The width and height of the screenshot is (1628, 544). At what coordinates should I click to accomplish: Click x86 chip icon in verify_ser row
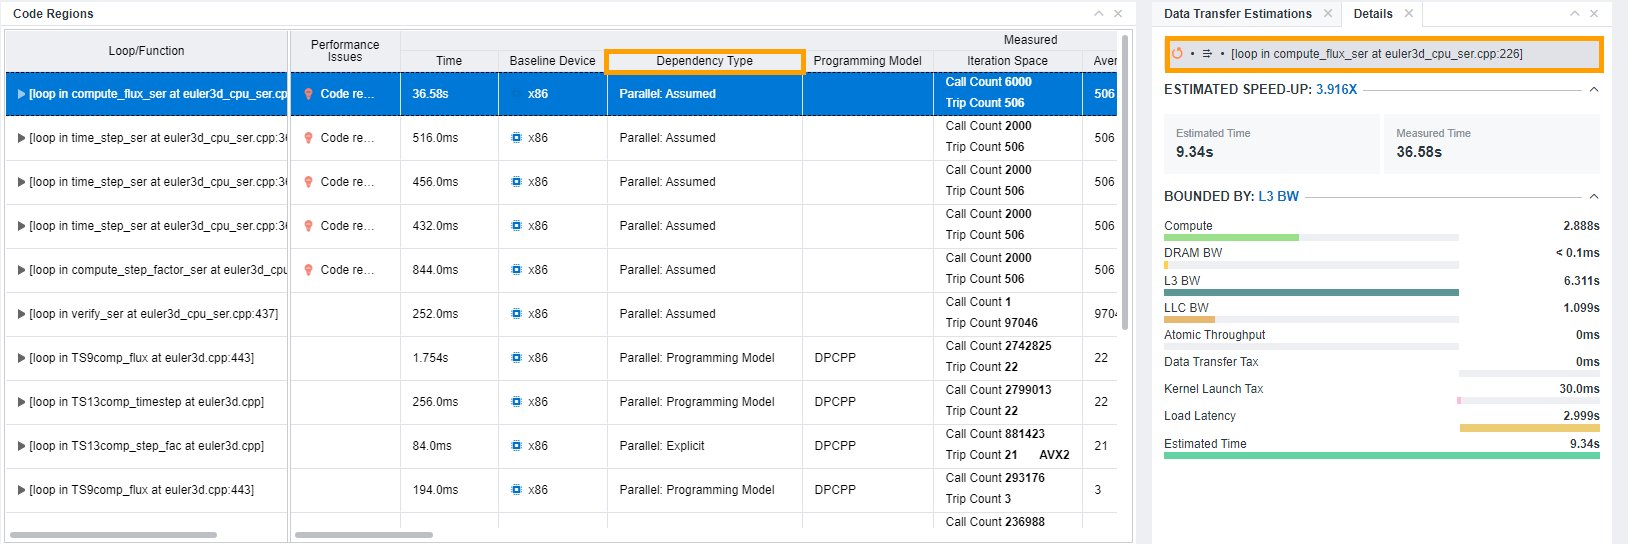(516, 314)
